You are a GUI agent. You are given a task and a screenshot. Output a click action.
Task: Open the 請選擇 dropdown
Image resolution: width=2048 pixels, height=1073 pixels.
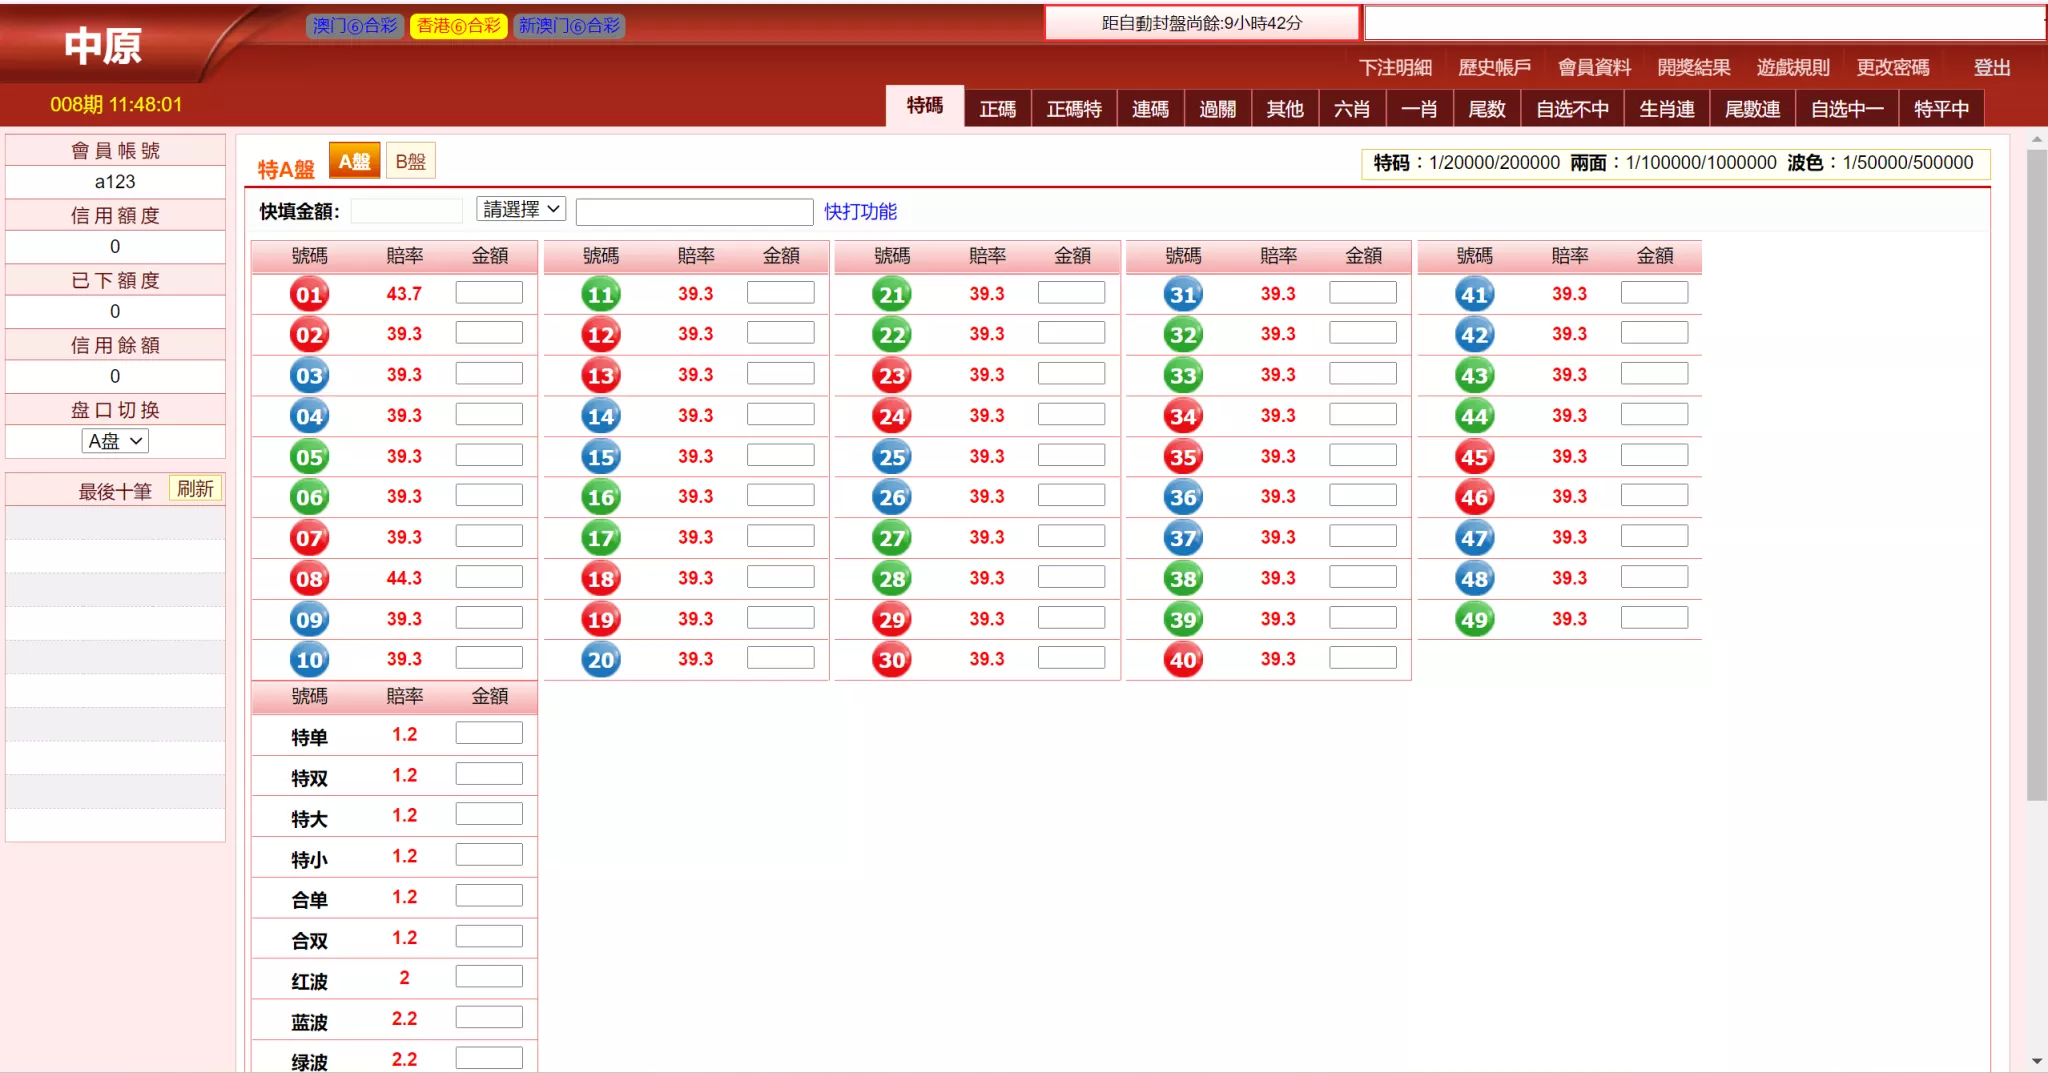521,210
